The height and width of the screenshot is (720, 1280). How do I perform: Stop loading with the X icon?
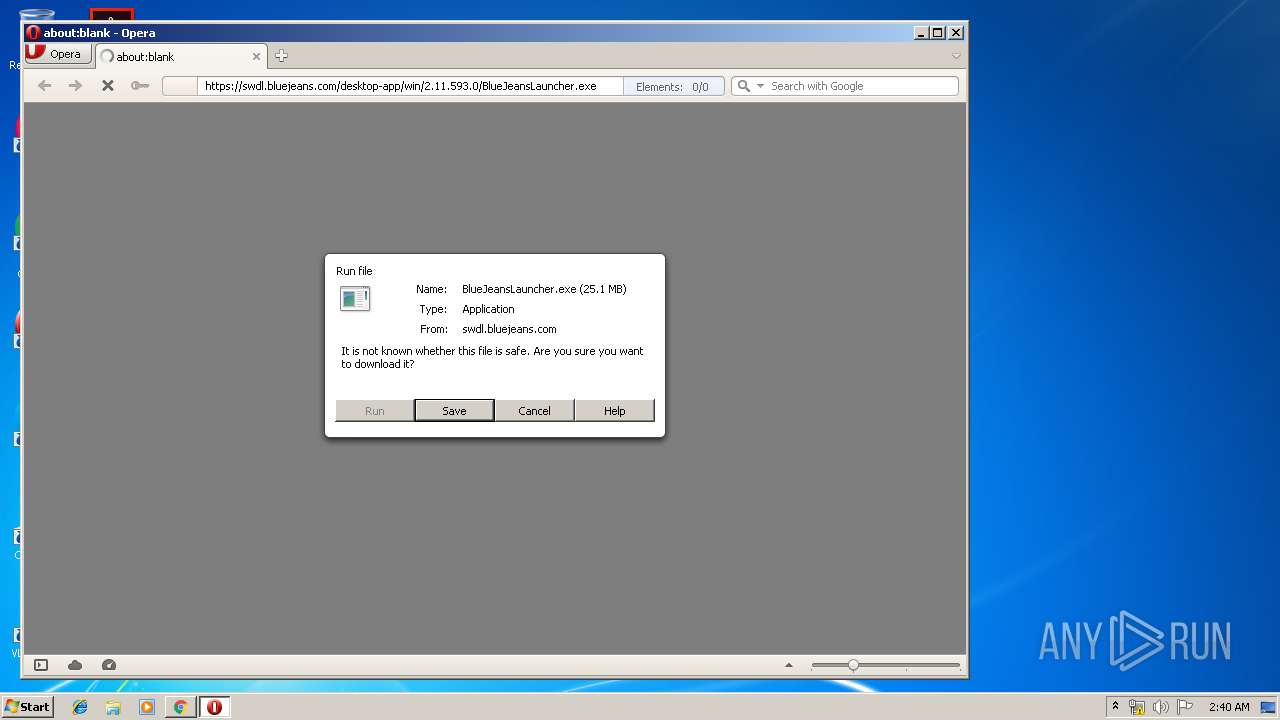(x=108, y=86)
